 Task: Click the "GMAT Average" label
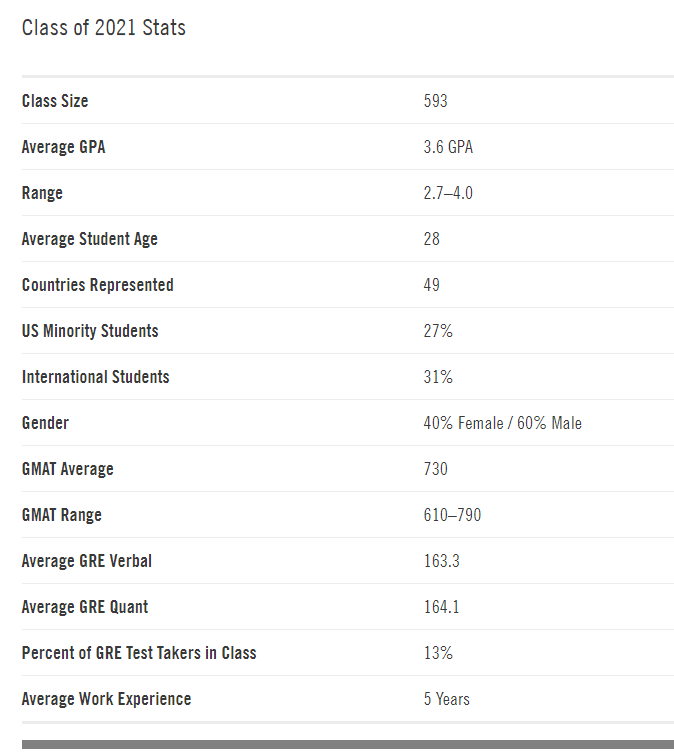point(68,469)
